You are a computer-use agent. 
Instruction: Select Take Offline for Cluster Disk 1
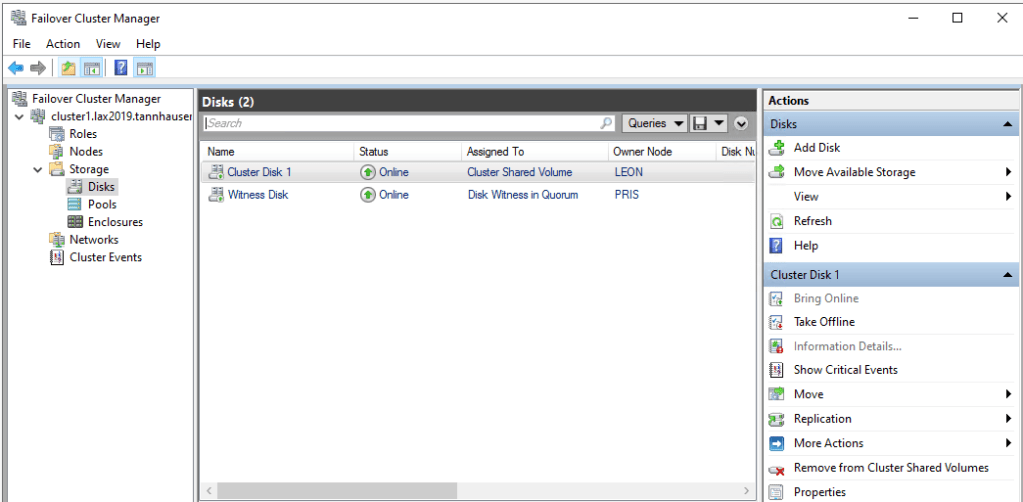click(823, 322)
